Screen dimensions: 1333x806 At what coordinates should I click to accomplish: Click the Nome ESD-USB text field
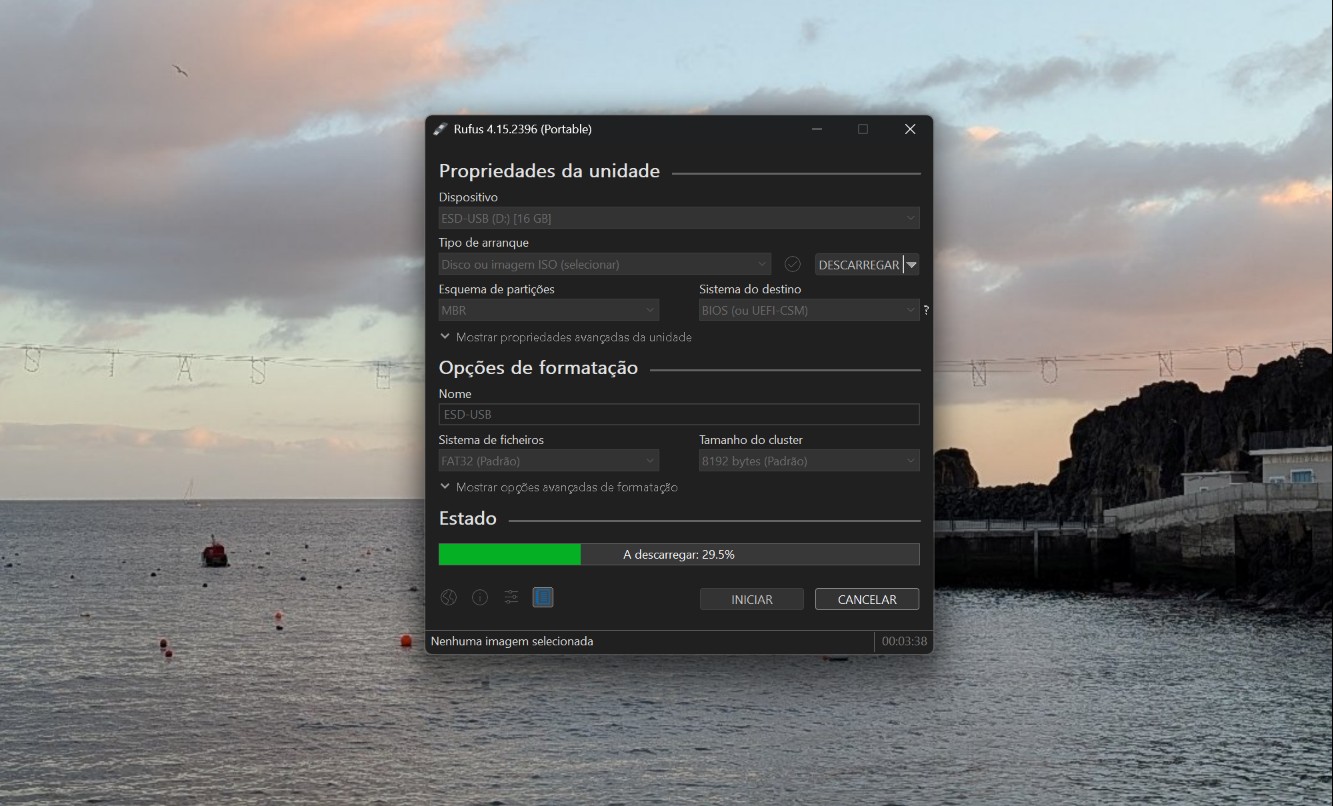679,414
